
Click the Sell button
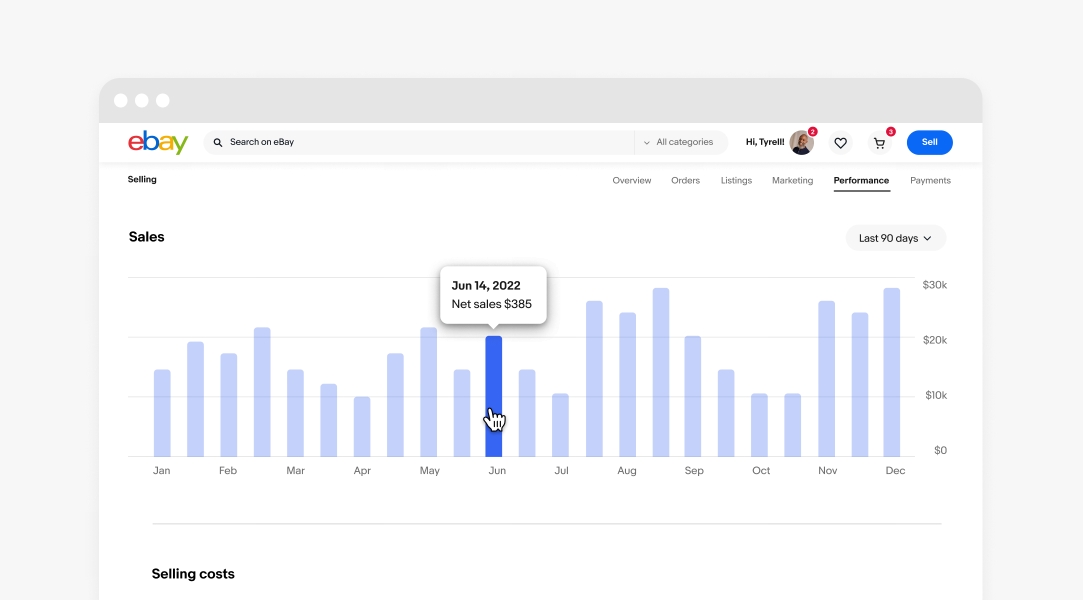pyautogui.click(x=929, y=143)
